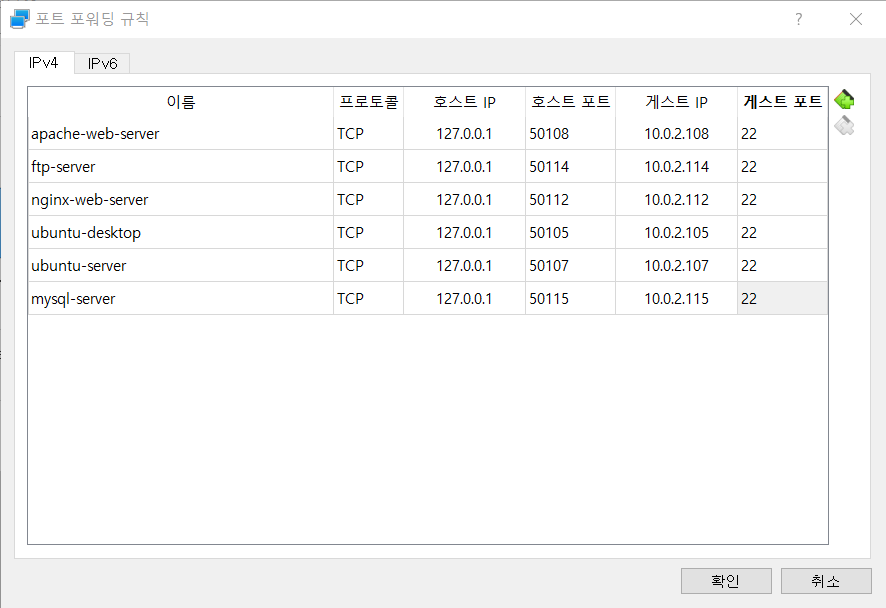Click host IP 127.0.0.1 for ubuntu-desktop
This screenshot has width=886, height=608.
(x=464, y=232)
